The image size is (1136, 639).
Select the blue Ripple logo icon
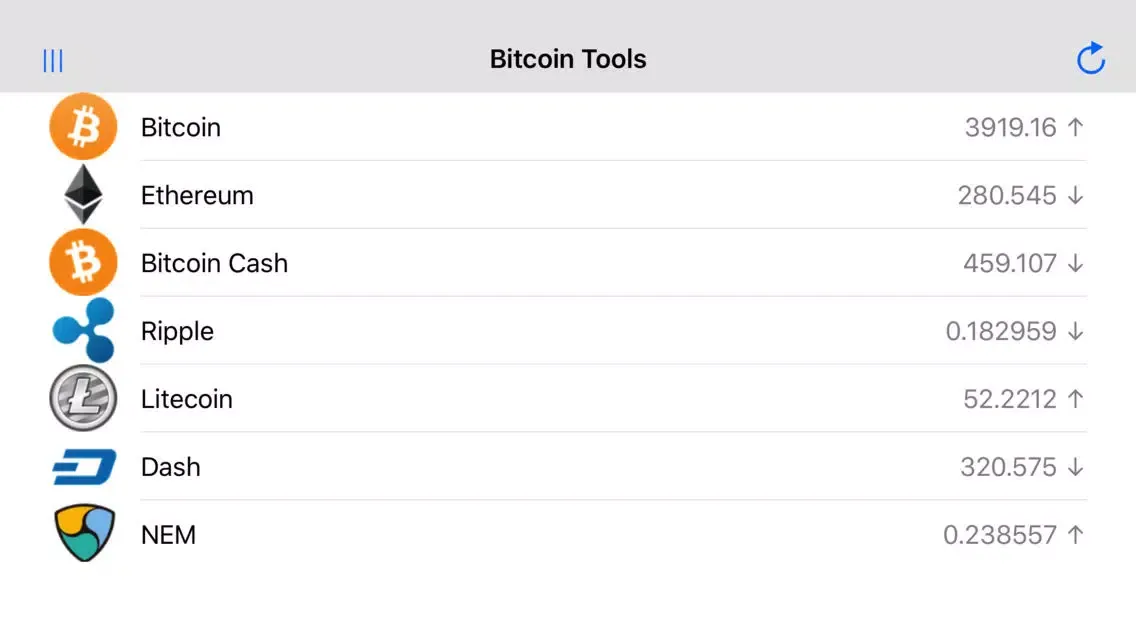coord(83,331)
